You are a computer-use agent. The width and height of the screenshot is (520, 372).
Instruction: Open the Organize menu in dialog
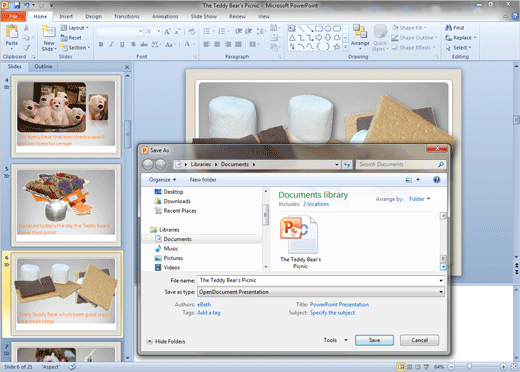[x=162, y=180]
